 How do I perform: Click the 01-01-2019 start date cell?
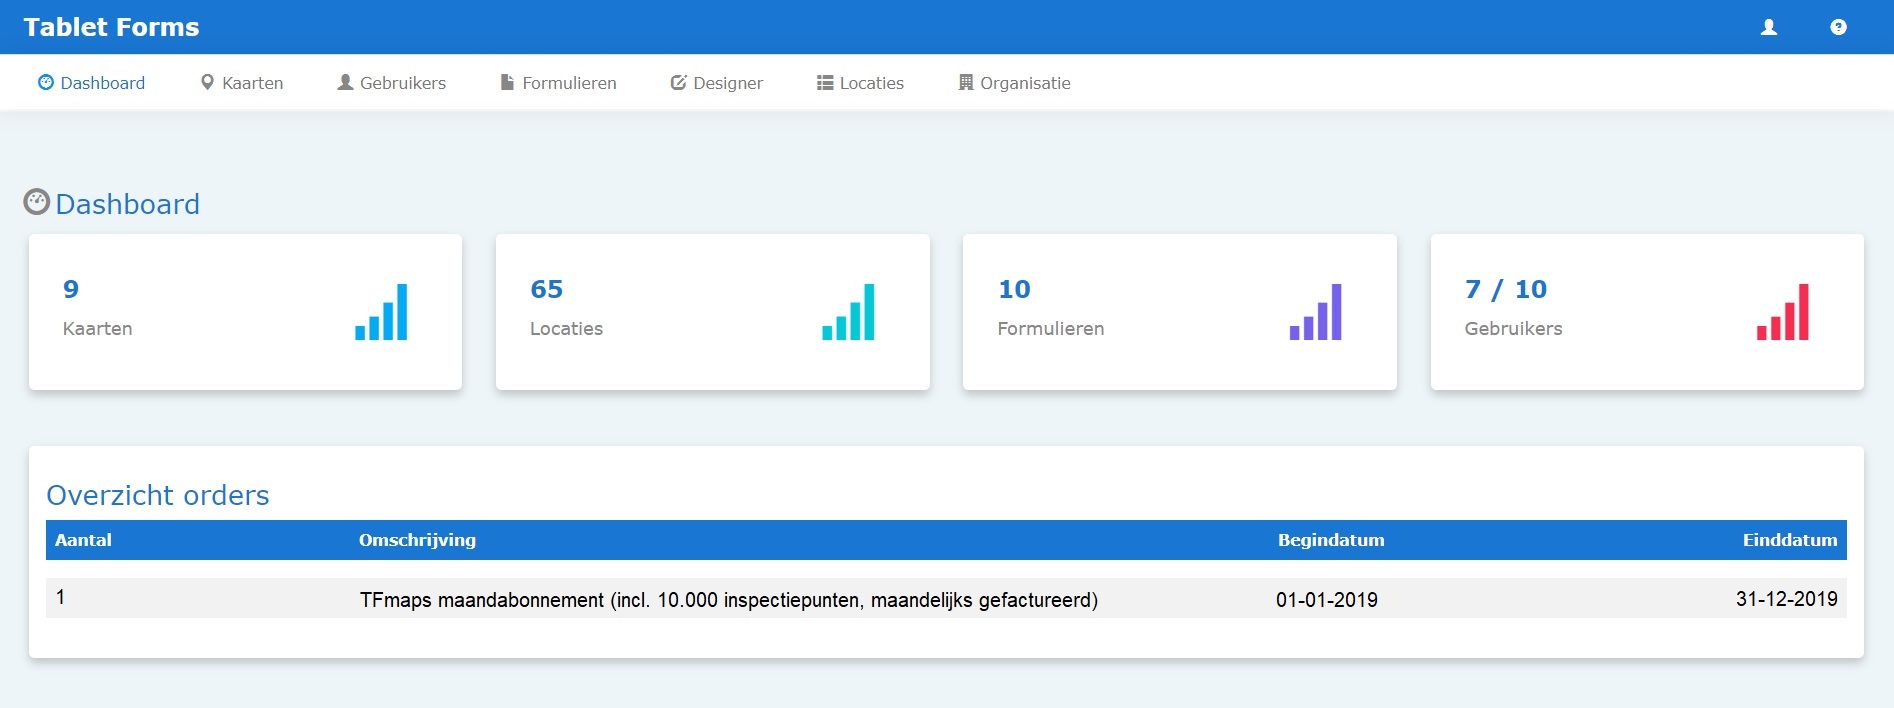(1327, 600)
